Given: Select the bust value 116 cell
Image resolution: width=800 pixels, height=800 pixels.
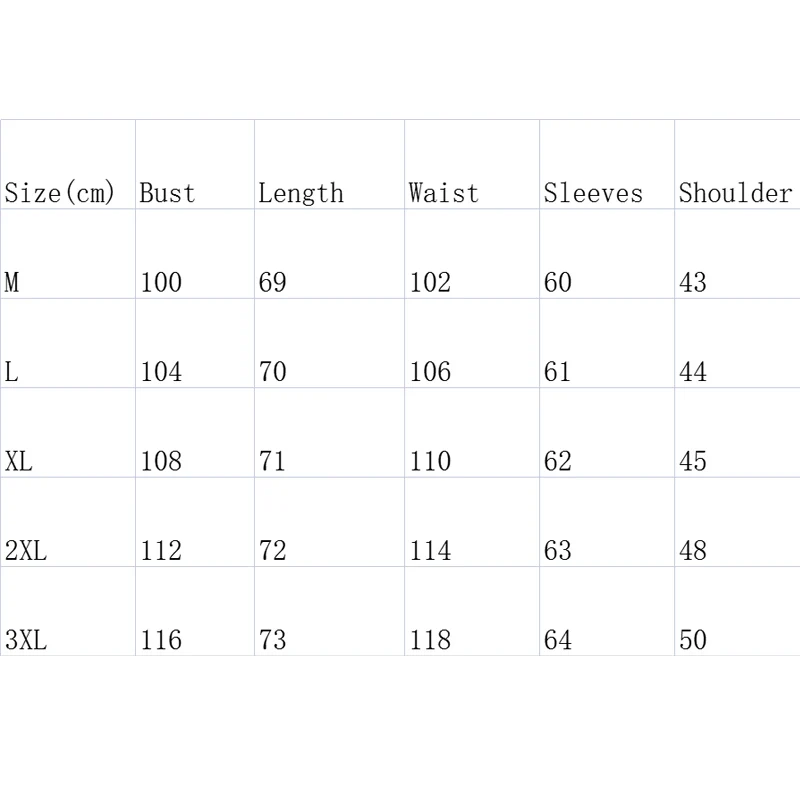Looking at the screenshot, I should pyautogui.click(x=195, y=611).
